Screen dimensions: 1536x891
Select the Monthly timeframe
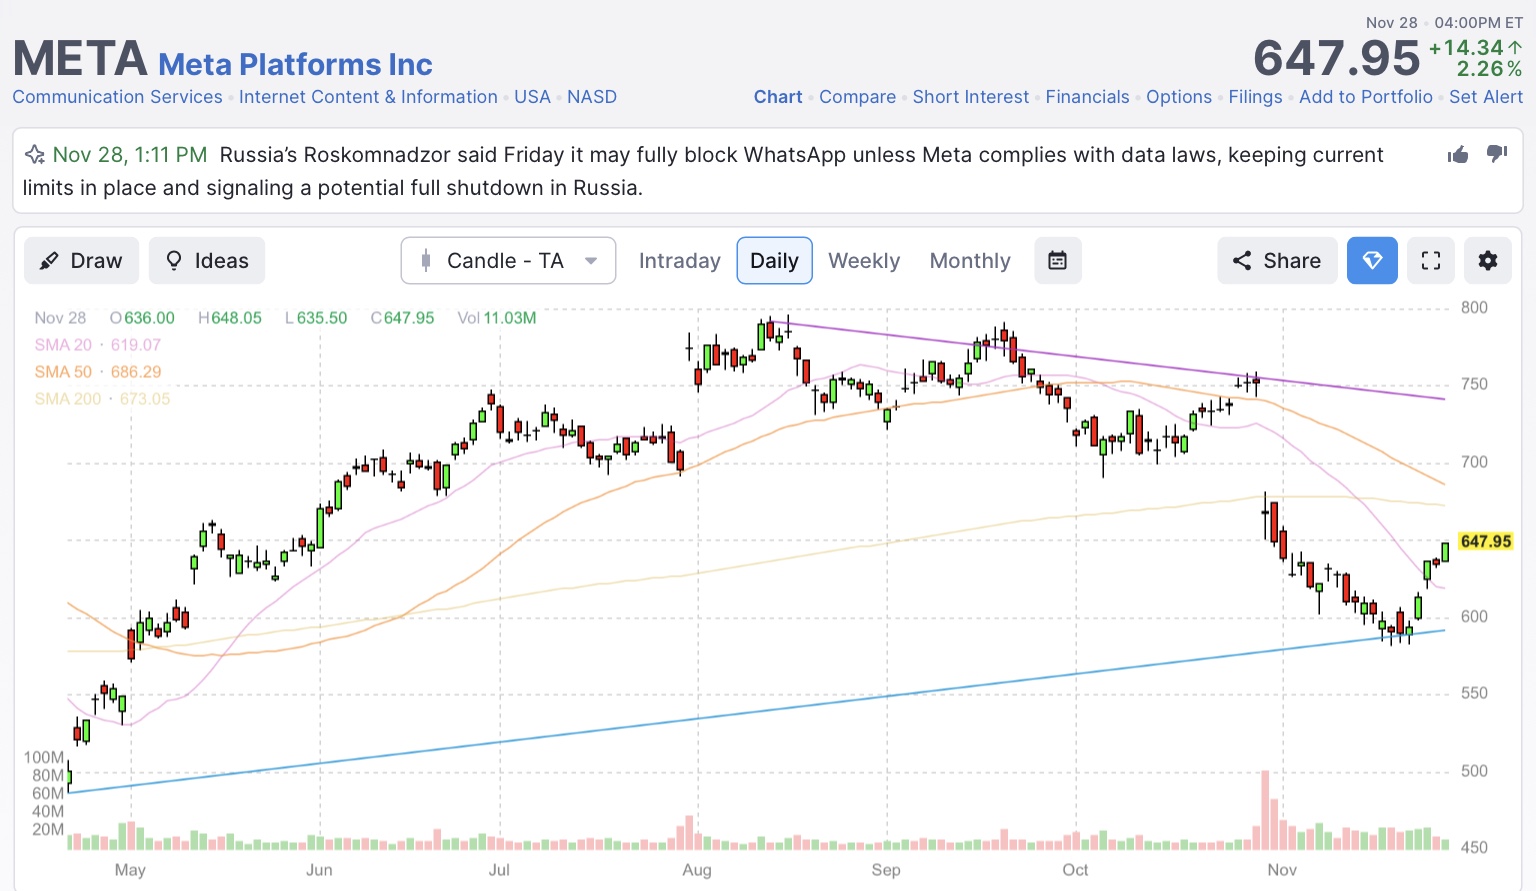(970, 261)
